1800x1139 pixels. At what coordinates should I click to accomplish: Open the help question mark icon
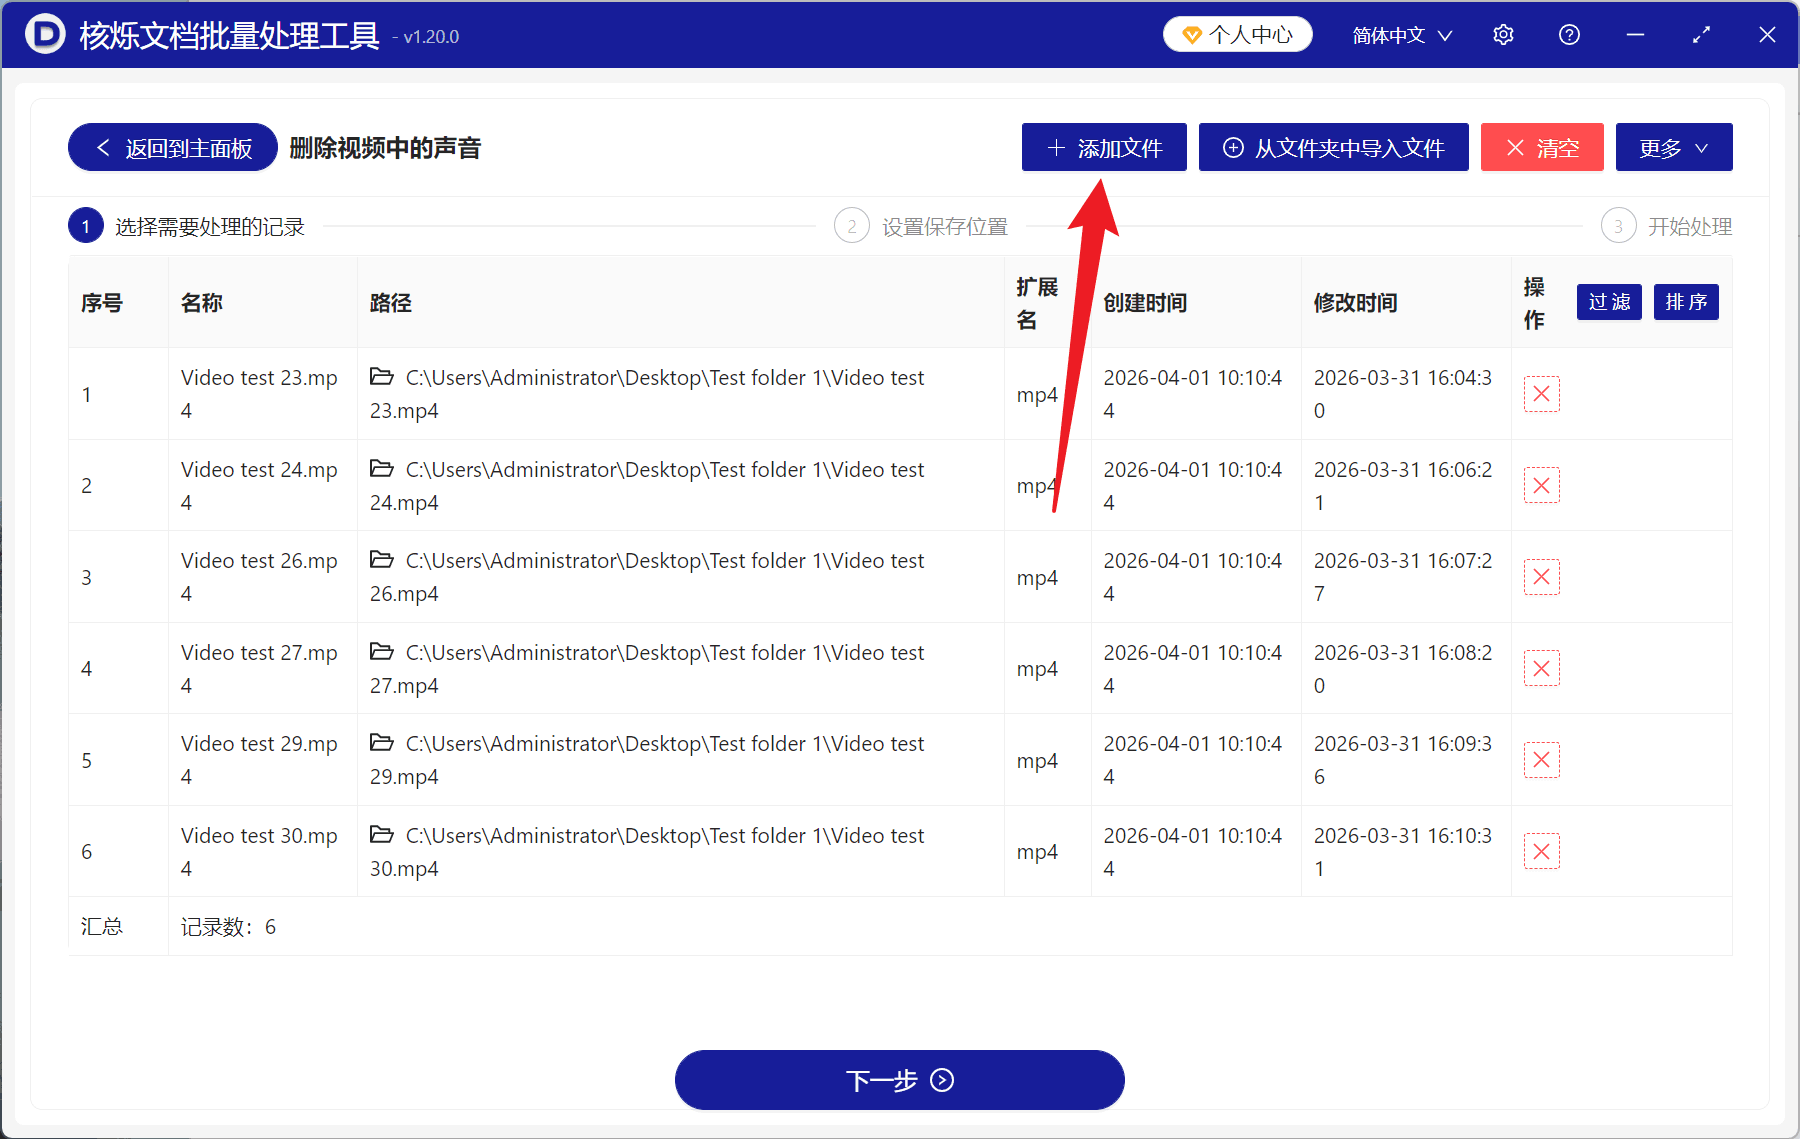(x=1568, y=34)
